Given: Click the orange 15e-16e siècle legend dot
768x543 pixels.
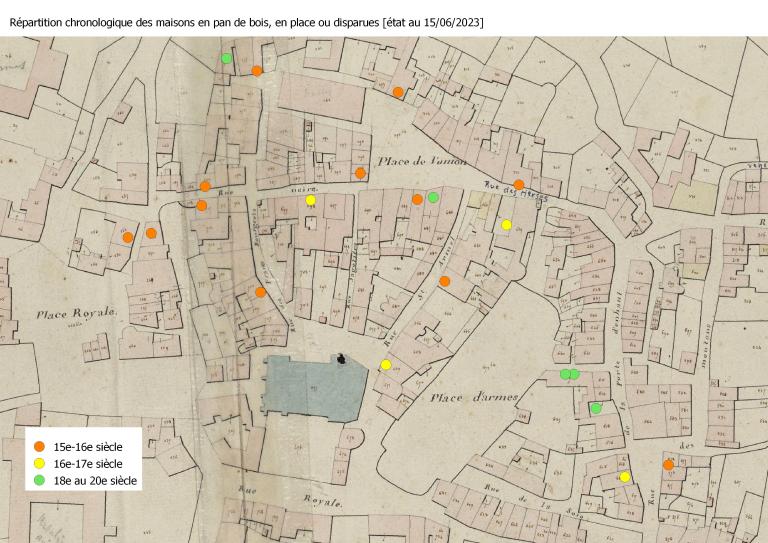Looking at the screenshot, I should click(39, 446).
